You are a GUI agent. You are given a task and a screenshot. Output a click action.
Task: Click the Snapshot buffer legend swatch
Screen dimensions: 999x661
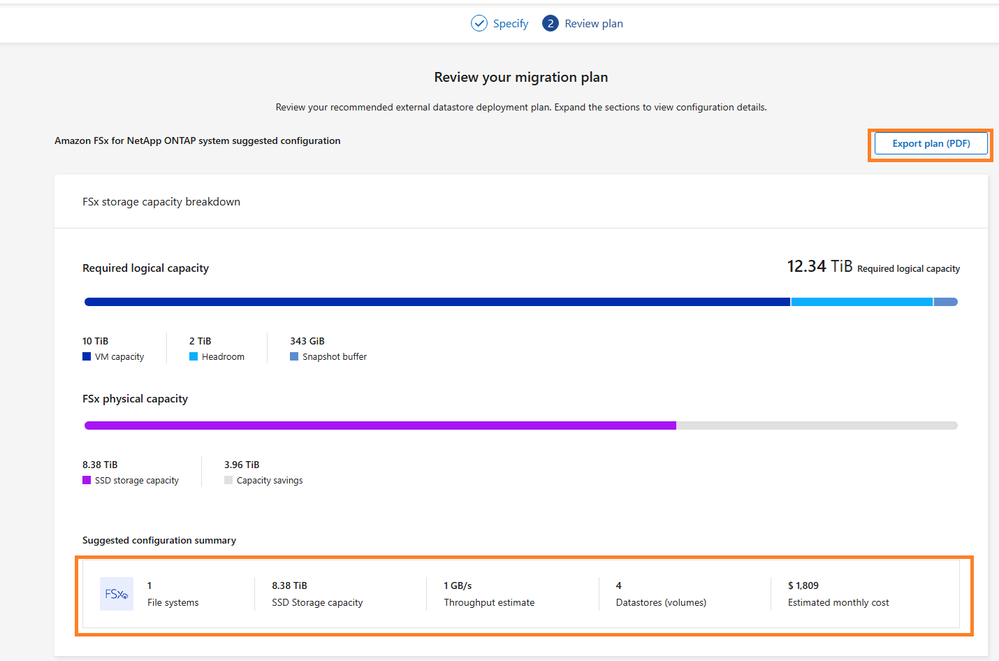pos(294,357)
